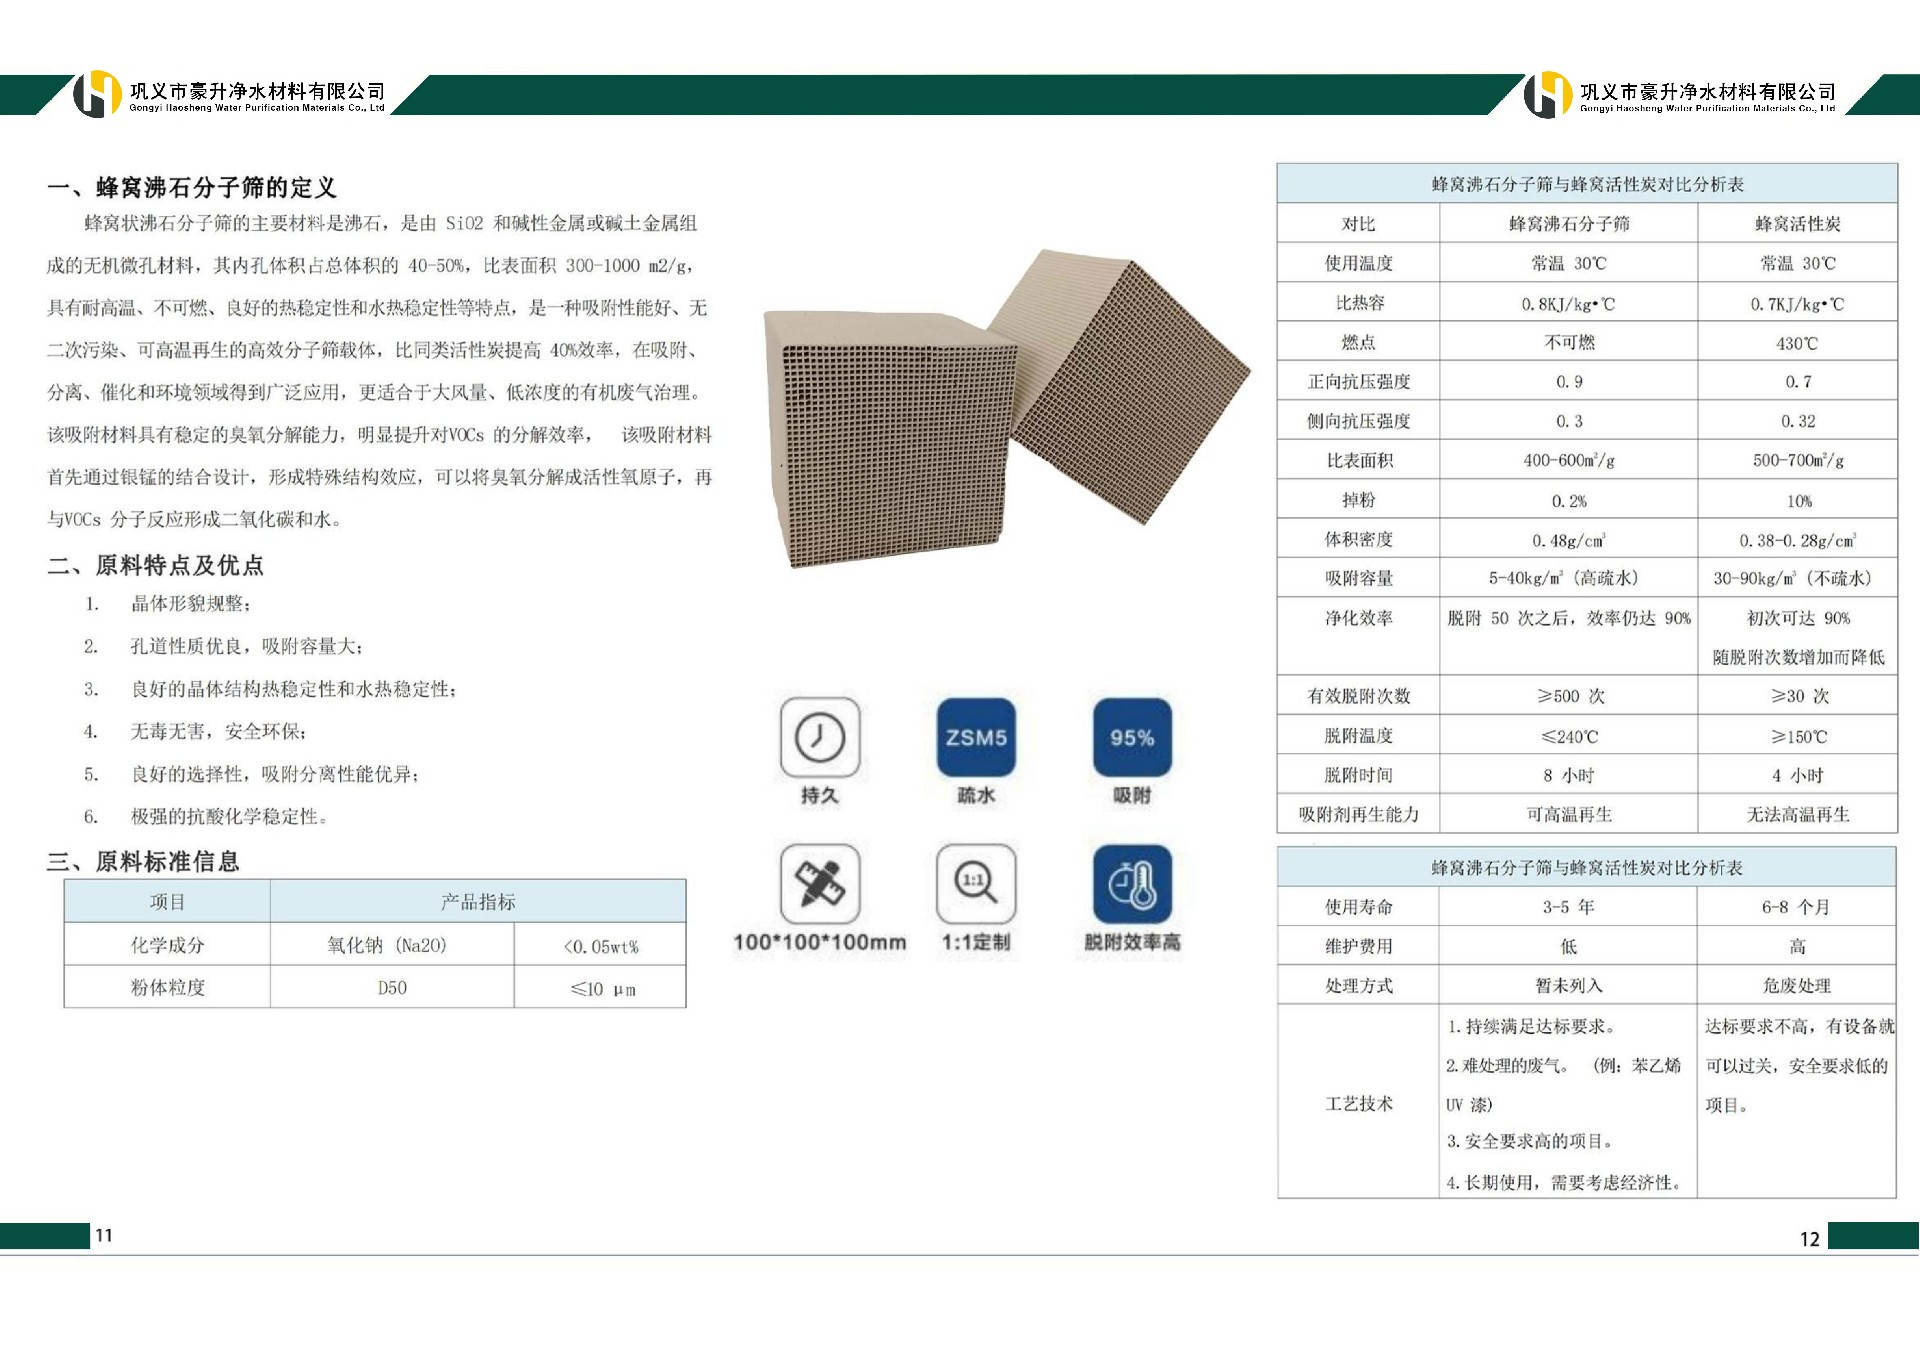Click the ruler-pencil 100*100*100mm size icon
The height and width of the screenshot is (1357, 1920).
[819, 884]
